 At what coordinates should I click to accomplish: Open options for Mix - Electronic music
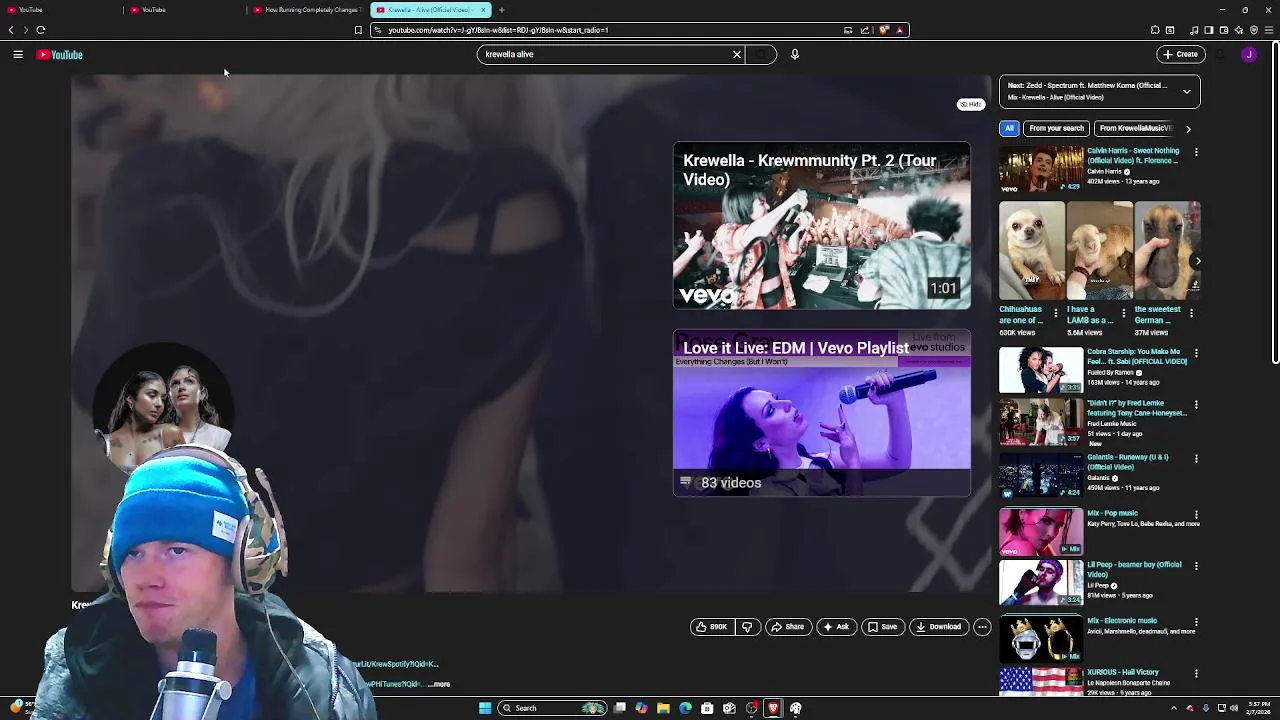pos(1196,622)
